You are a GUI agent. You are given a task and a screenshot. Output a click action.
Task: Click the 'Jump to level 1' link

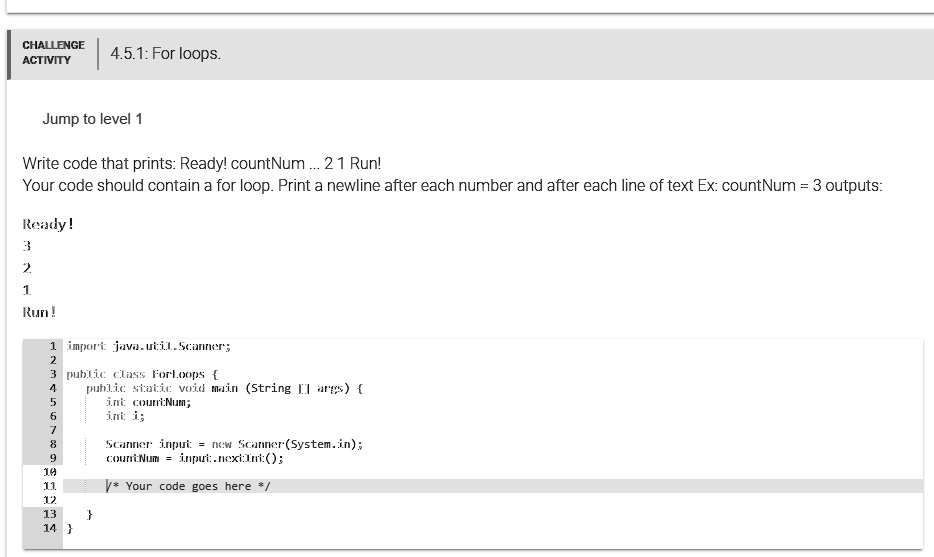[x=92, y=119]
